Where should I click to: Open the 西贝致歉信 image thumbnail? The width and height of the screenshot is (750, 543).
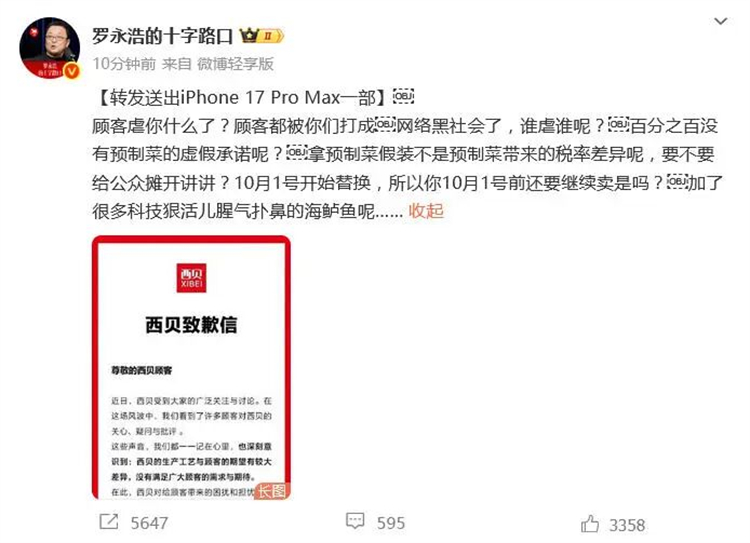pyautogui.click(x=191, y=367)
